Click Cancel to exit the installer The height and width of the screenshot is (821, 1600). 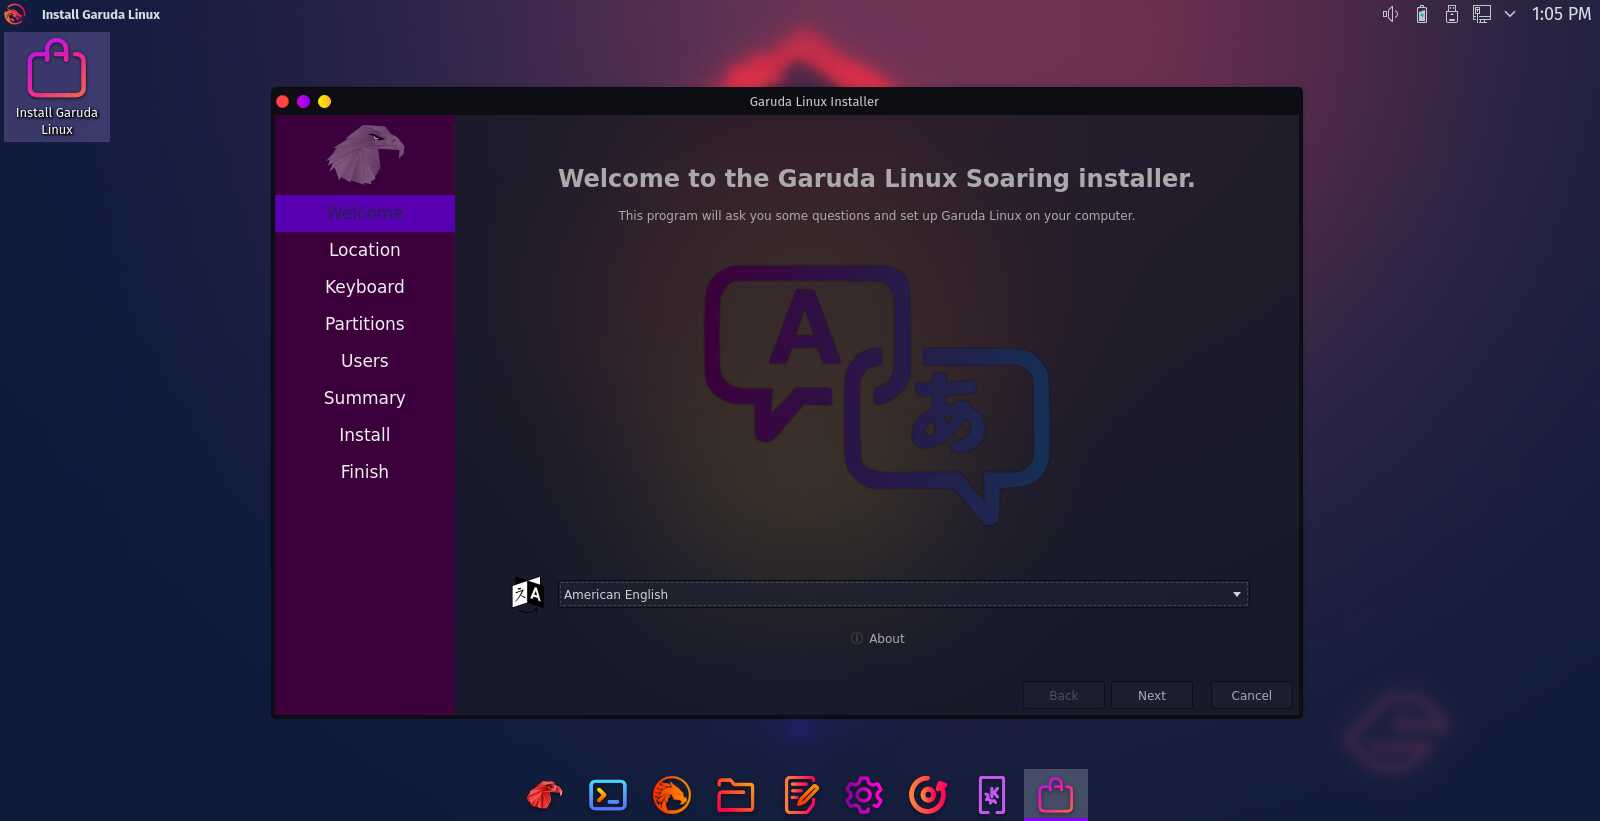coord(1251,695)
